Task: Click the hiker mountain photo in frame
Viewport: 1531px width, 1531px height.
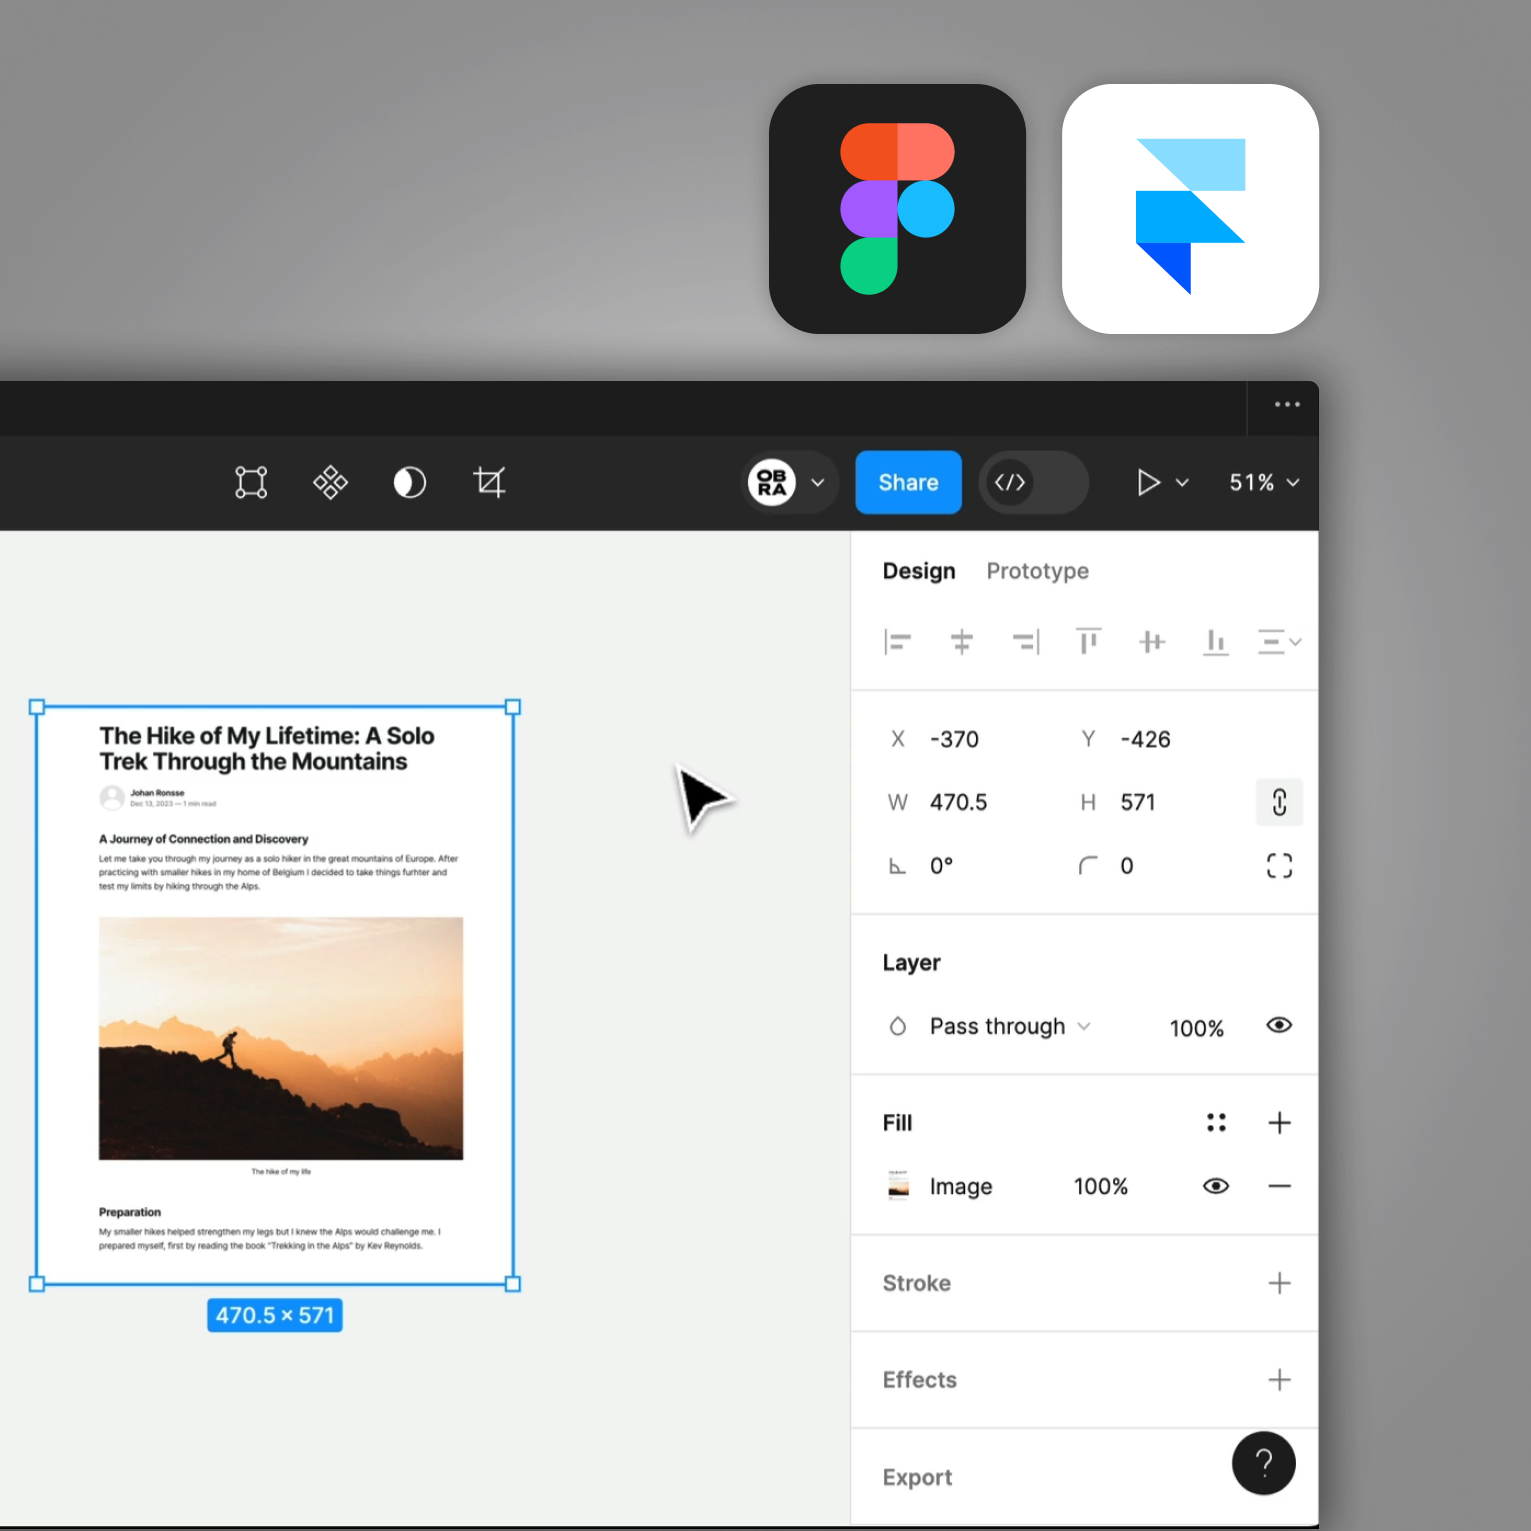Action: 281,1038
